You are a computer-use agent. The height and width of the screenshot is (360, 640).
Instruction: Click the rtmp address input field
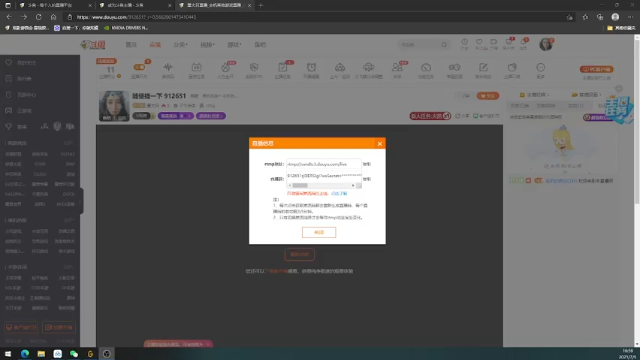click(x=324, y=164)
